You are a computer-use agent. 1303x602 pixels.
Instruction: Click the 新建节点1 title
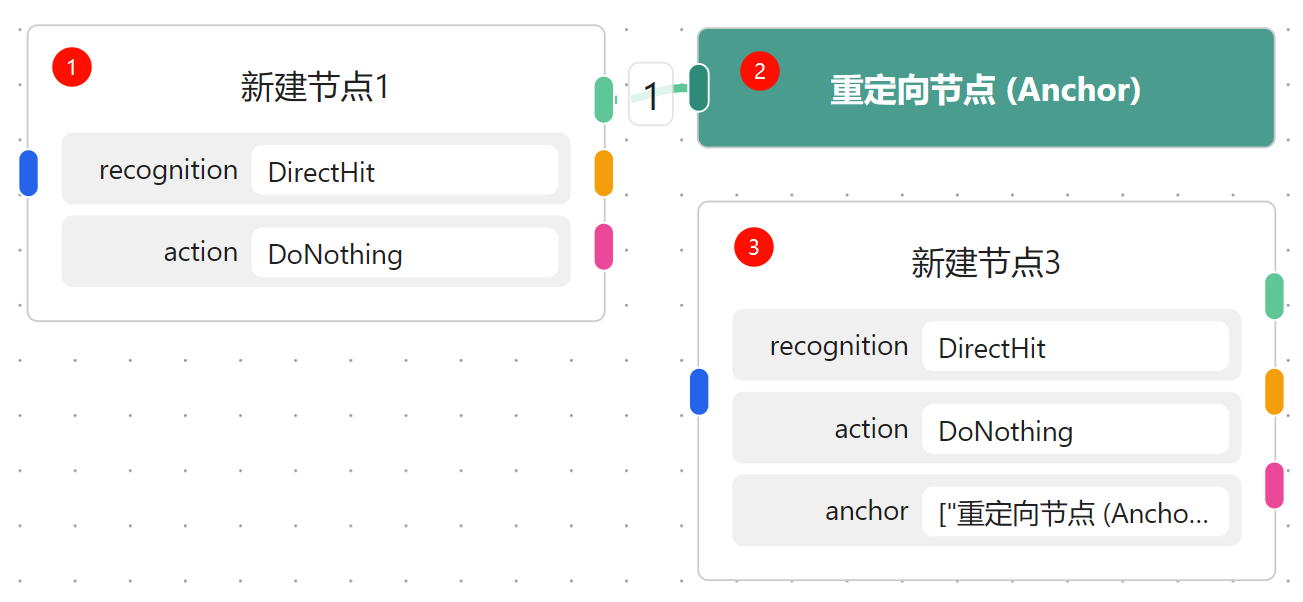[315, 87]
